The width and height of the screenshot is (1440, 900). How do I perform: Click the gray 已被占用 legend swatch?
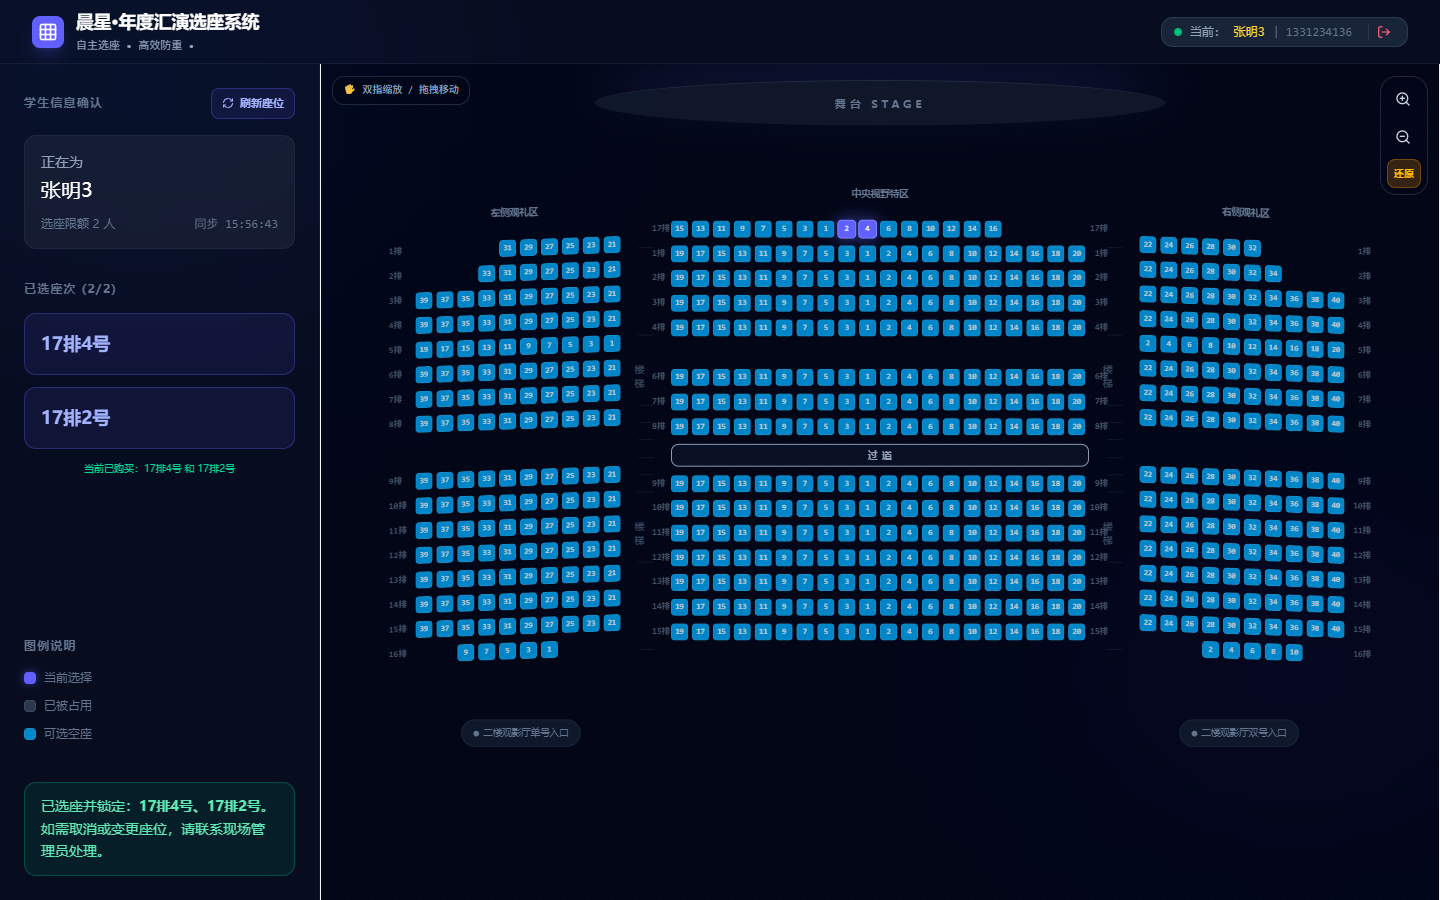click(x=30, y=706)
